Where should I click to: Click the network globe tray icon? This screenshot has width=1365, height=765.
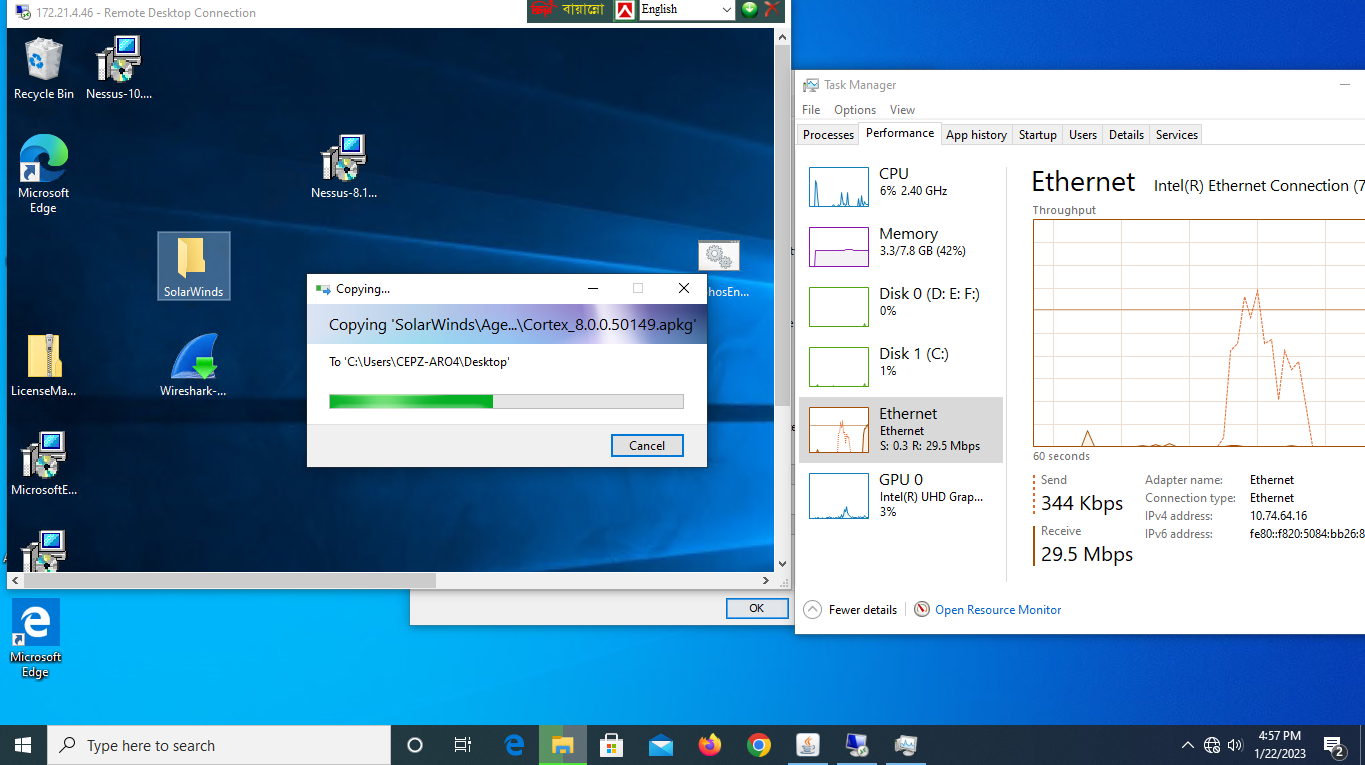coord(1212,745)
